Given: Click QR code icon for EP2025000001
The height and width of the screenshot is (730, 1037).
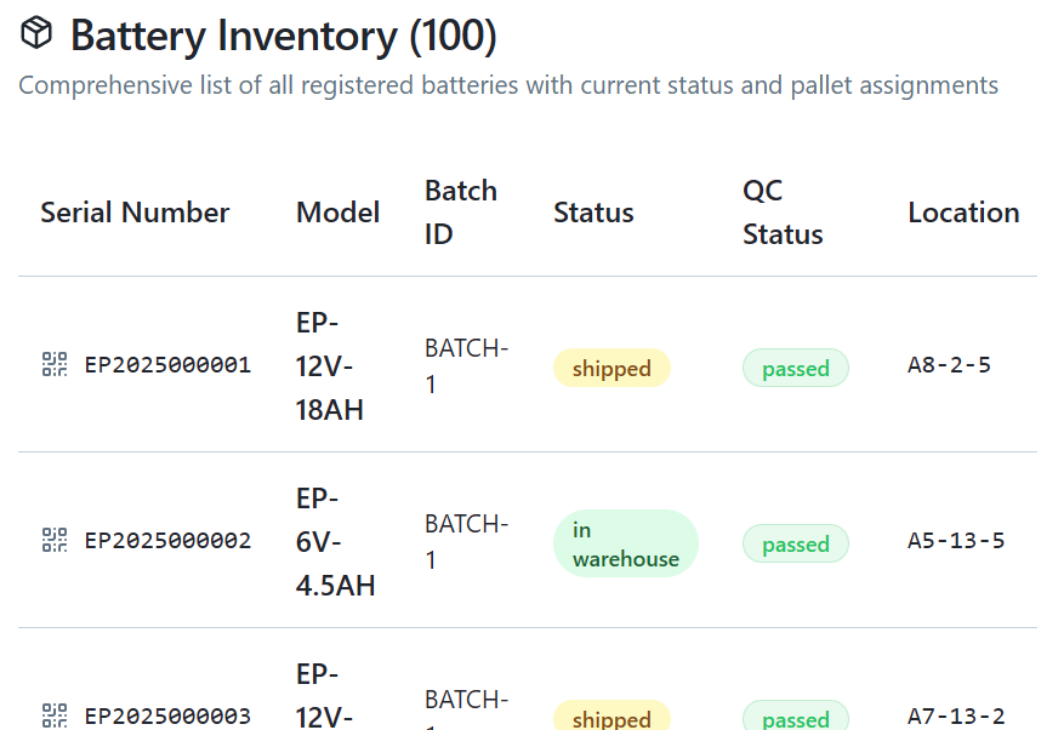Looking at the screenshot, I should coord(54,364).
